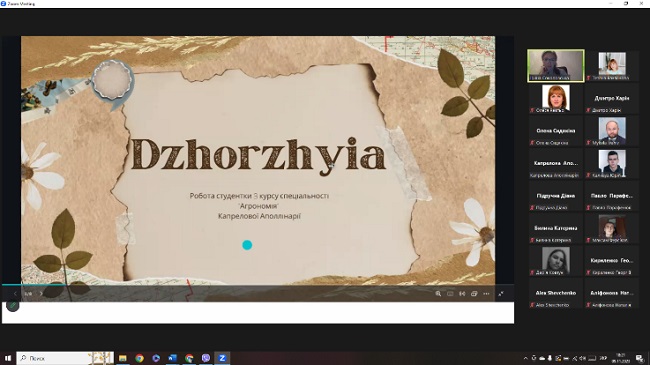Open the taskbar clock and date

tap(621, 358)
